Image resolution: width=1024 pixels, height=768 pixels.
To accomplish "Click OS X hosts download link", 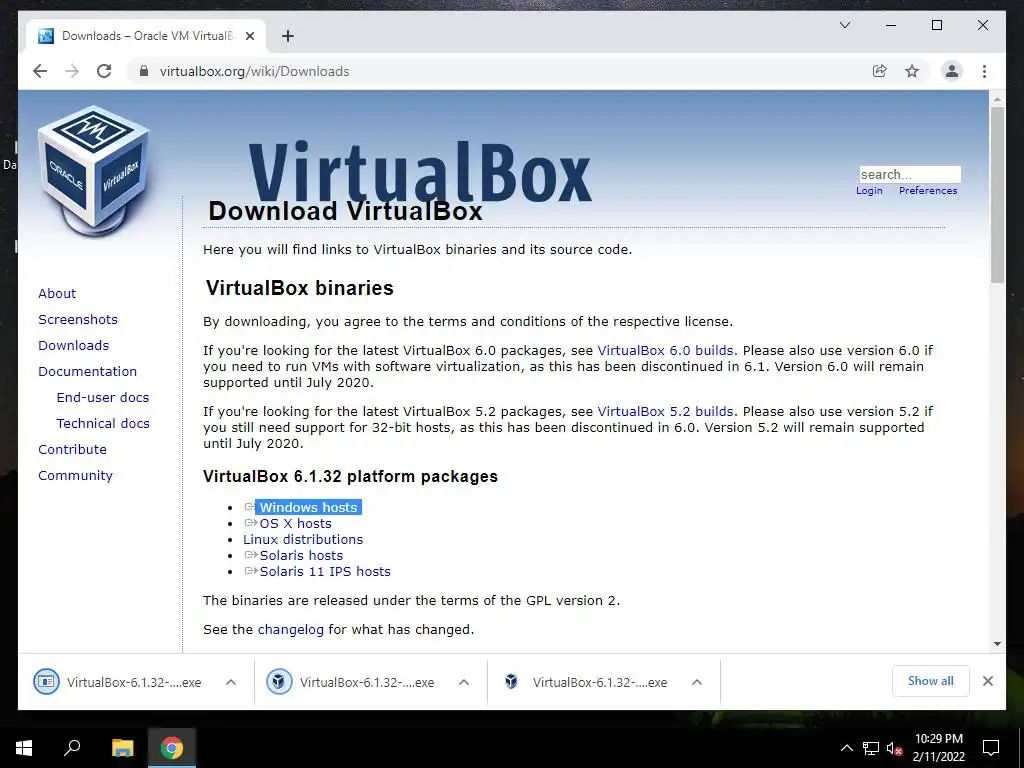I will click(x=295, y=524).
